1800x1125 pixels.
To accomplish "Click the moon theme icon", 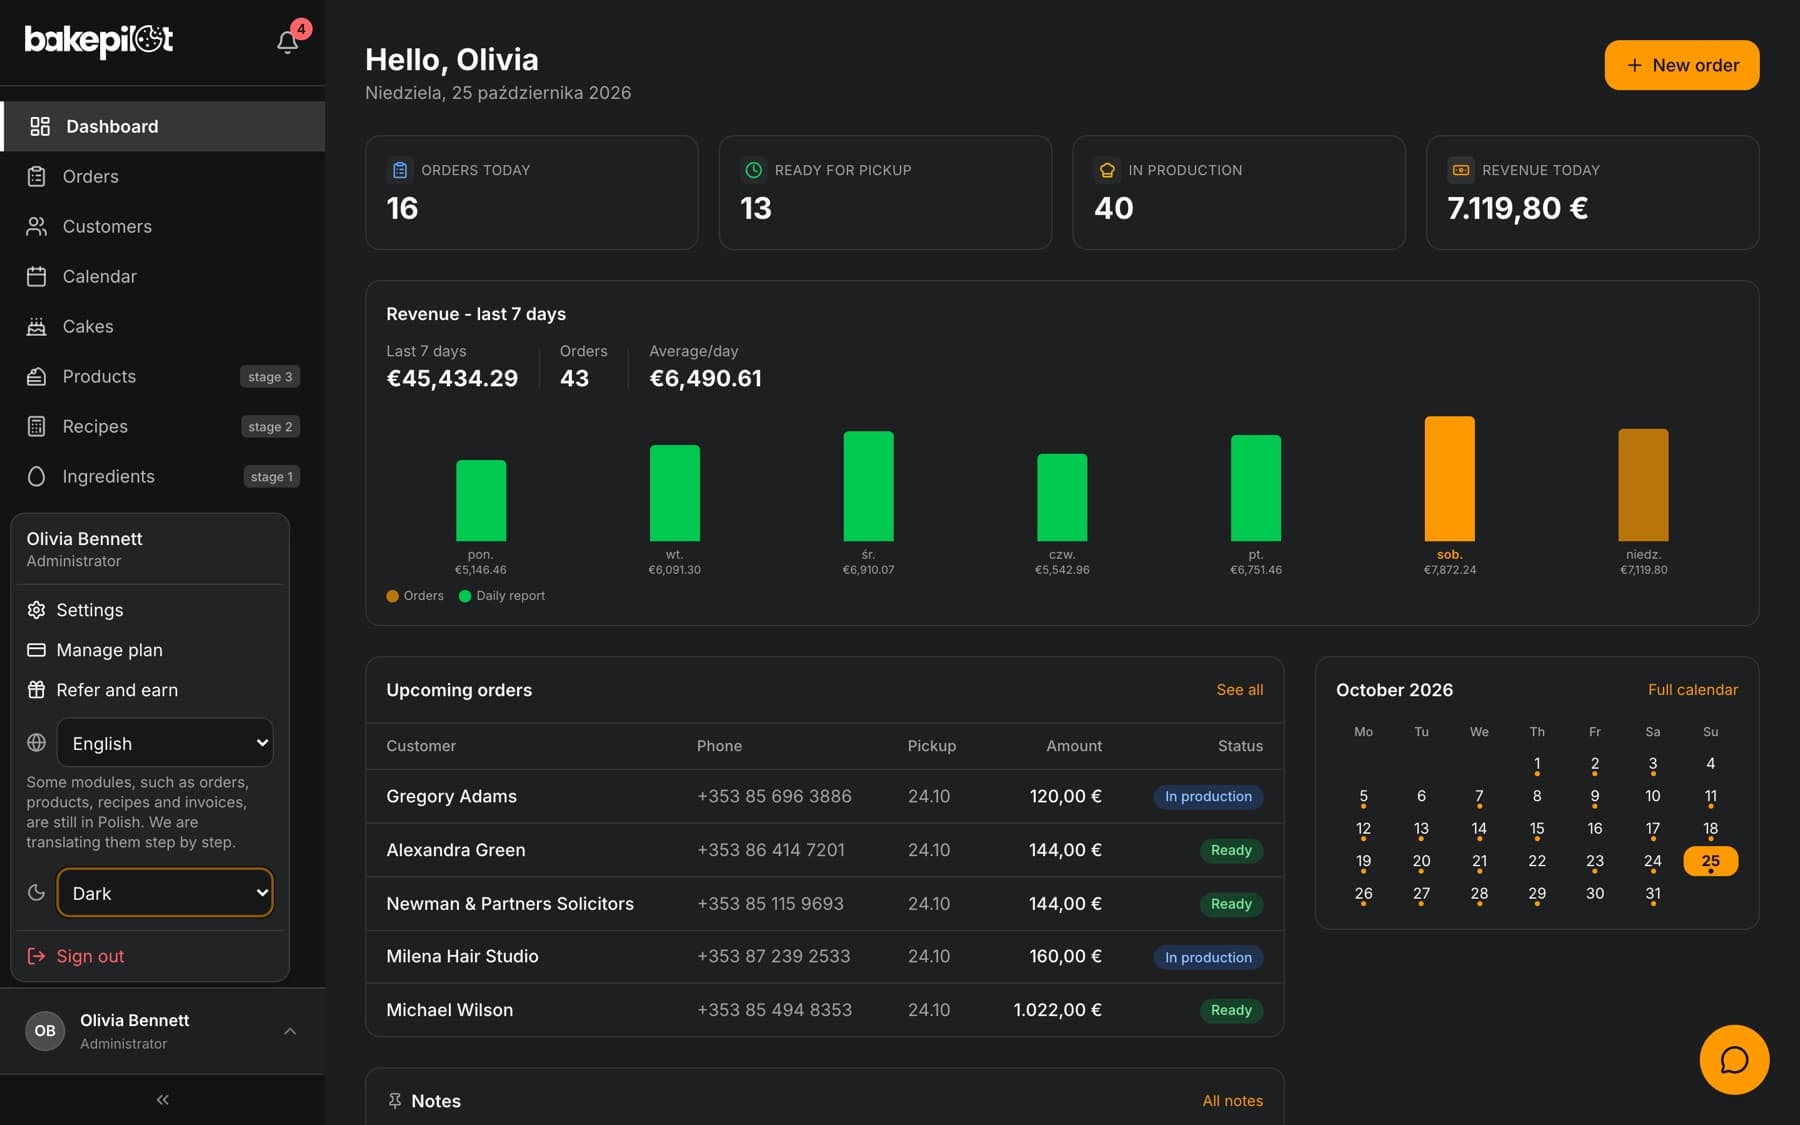I will pyautogui.click(x=36, y=893).
